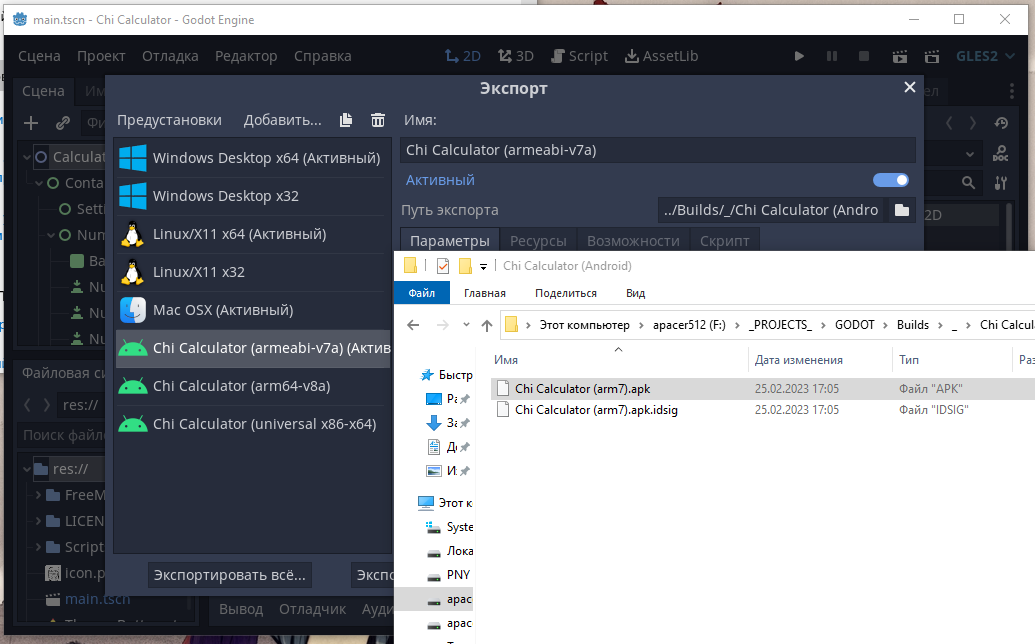
Task: Select Windows Desktop x32 preset
Action: click(x=251, y=196)
